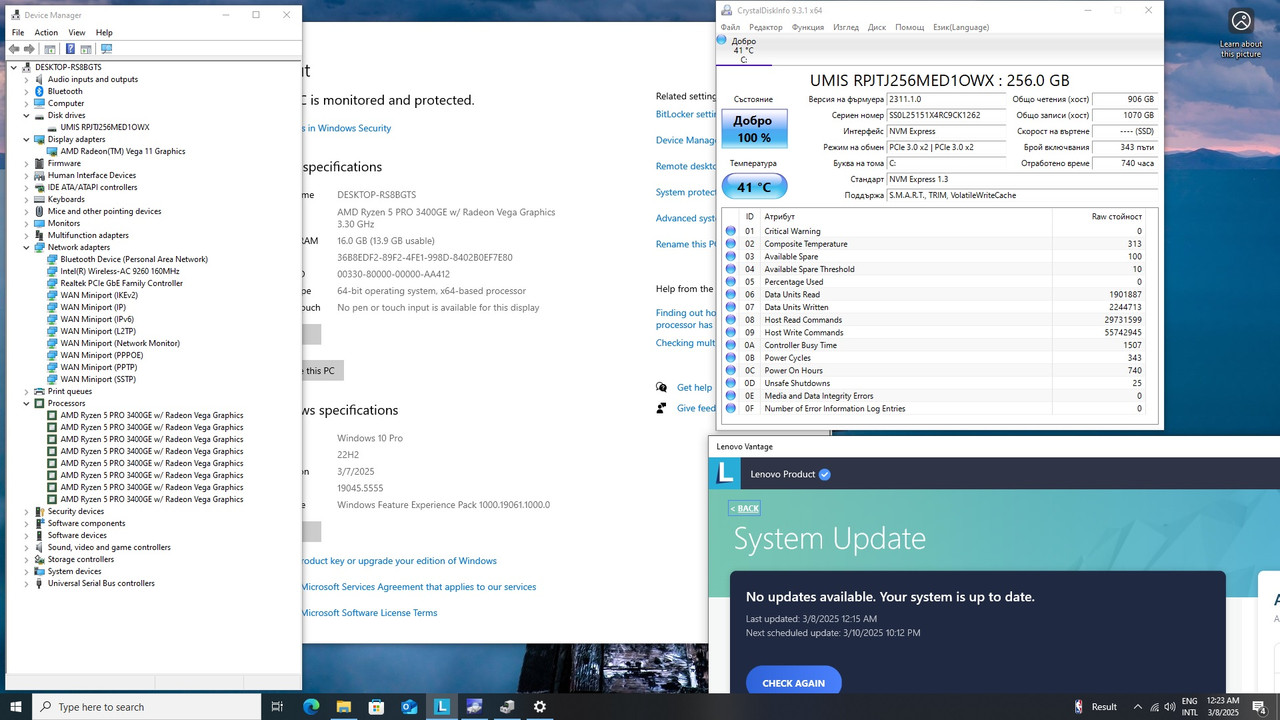This screenshot has height=720, width=1280.
Task: Open Microsoft Edge from the taskbar
Action: pos(311,706)
